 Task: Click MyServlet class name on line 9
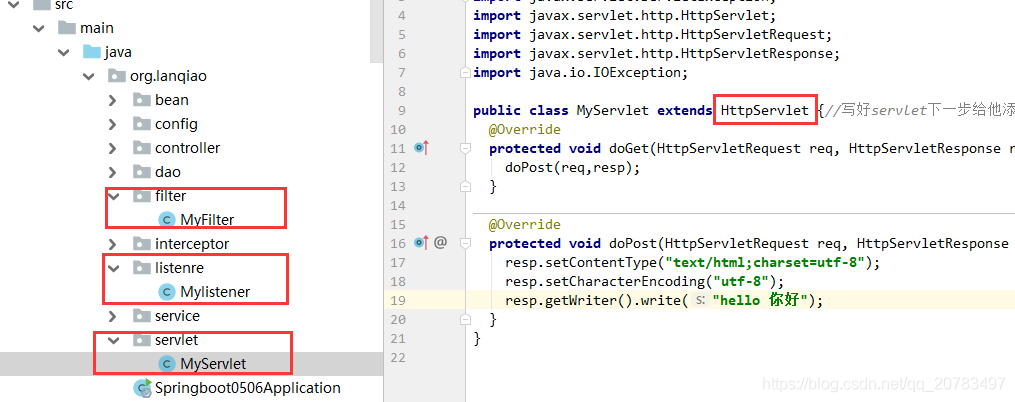(x=612, y=111)
